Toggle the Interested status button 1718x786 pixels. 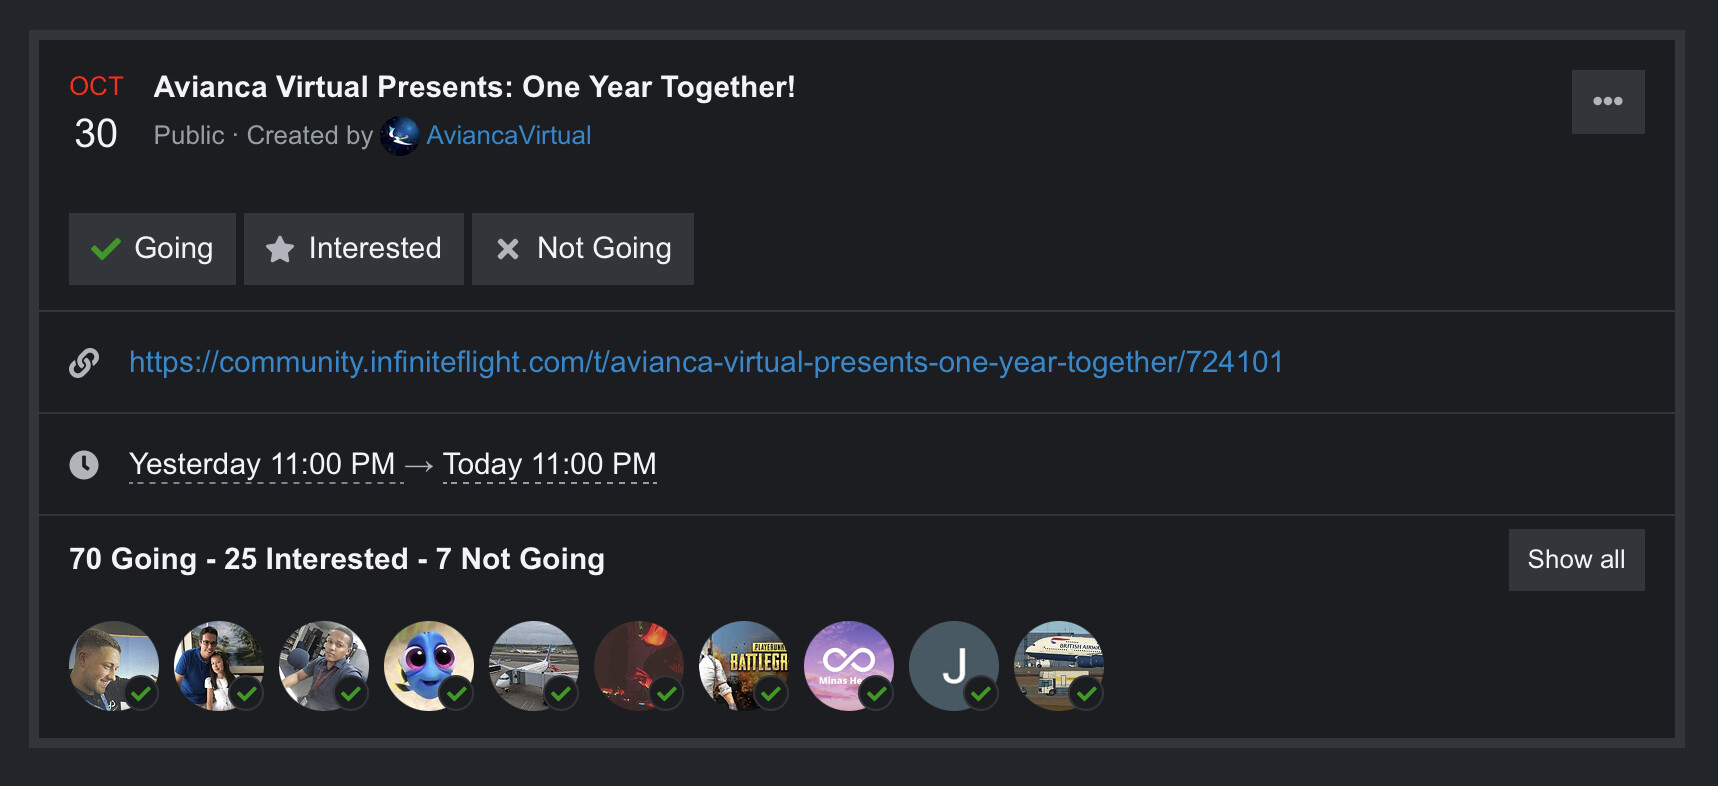353,249
